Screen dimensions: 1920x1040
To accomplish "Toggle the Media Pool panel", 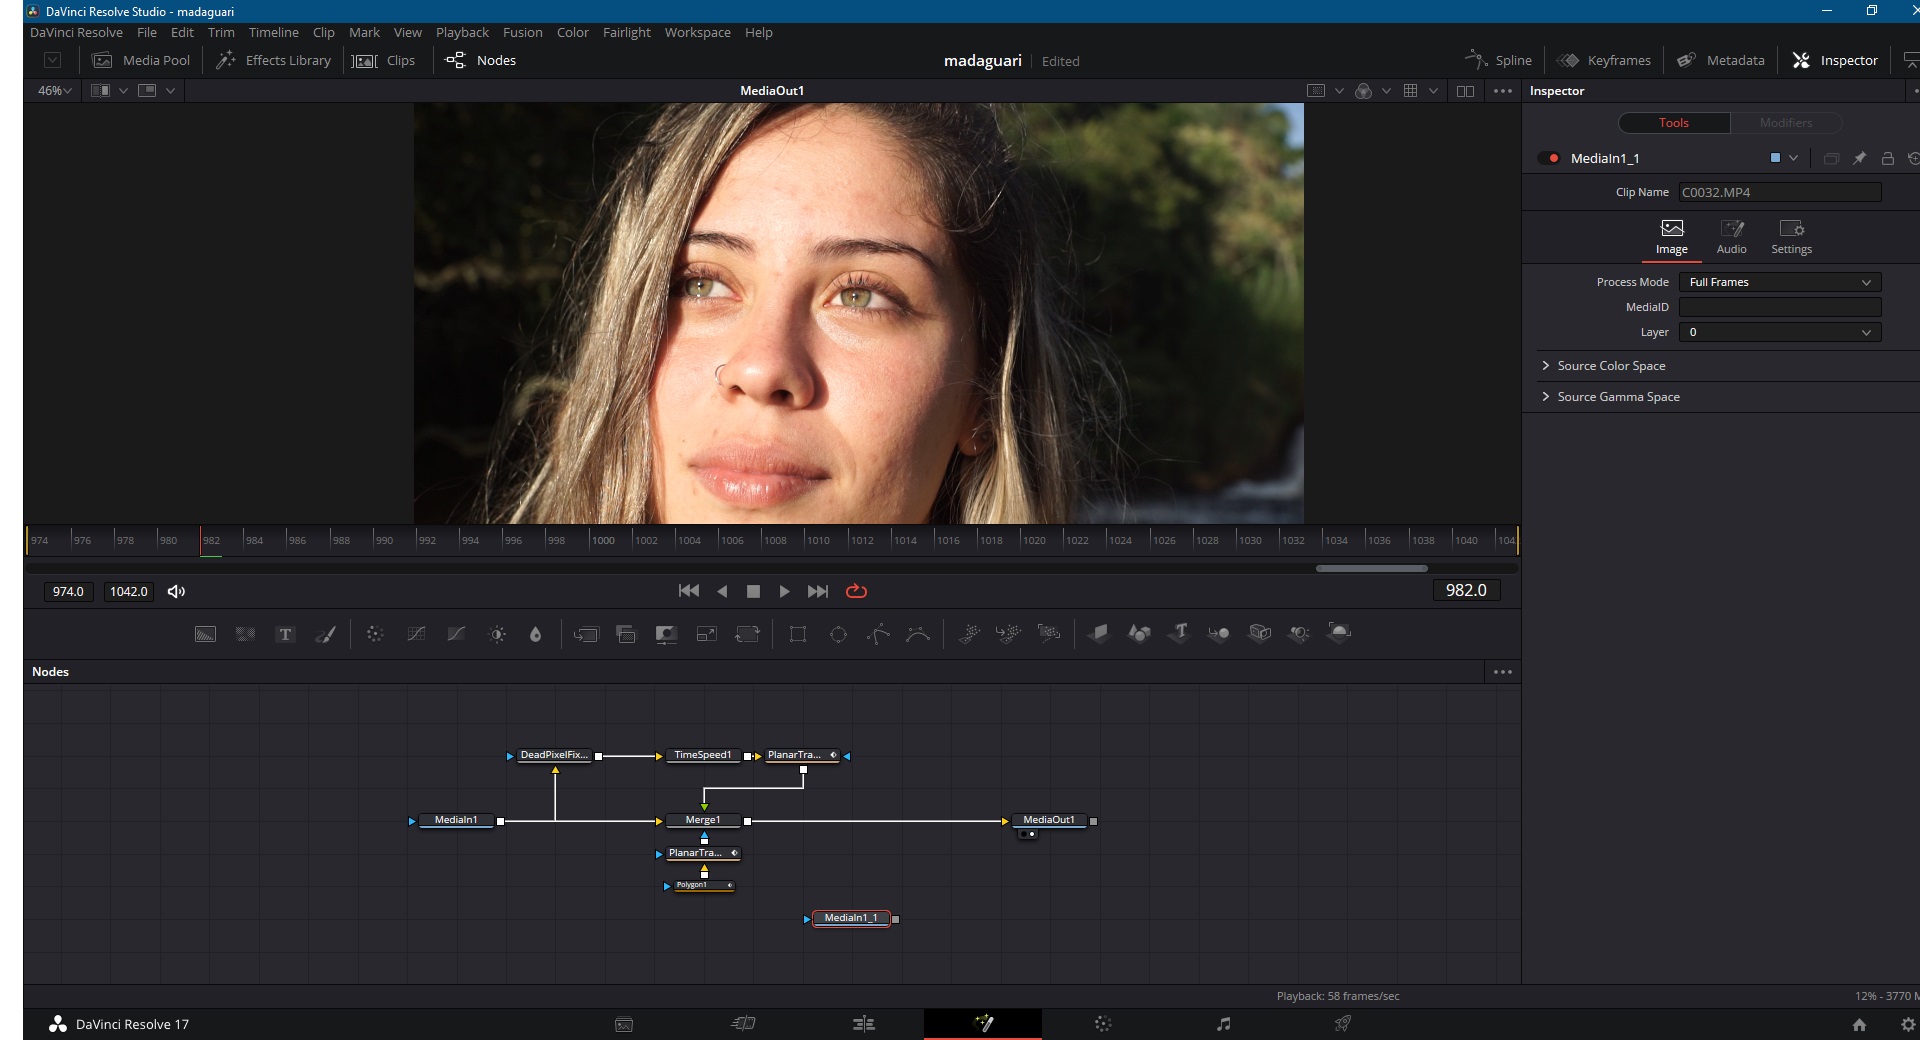I will [x=141, y=60].
